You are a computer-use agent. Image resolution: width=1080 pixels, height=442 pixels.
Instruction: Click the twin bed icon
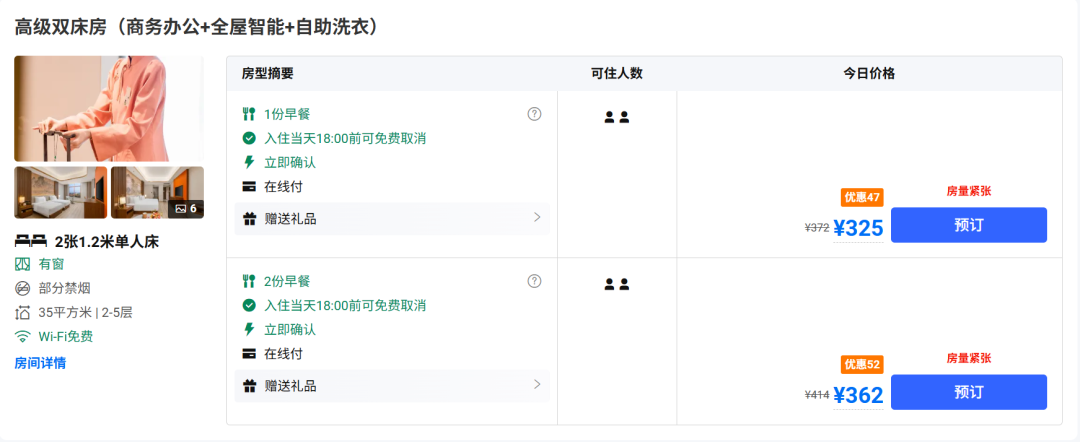31,241
